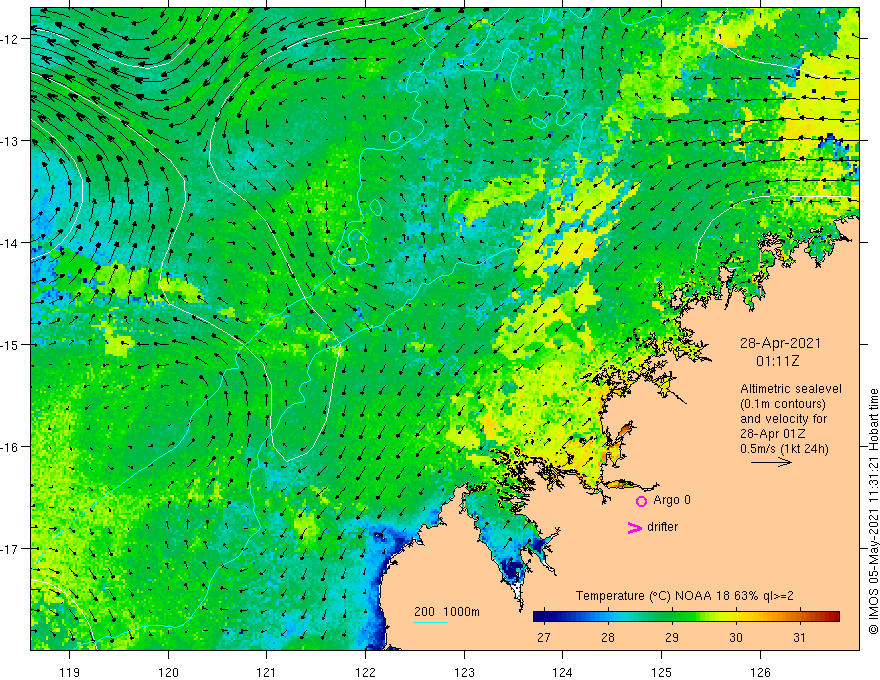Click the latitude axis label -14
Viewport: 880px width, 680px height.
[11, 243]
